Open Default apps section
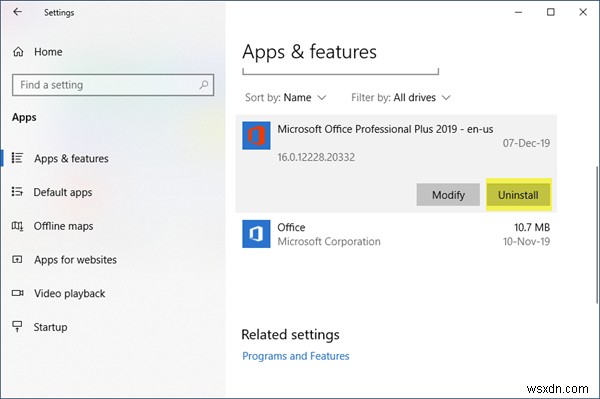Viewport: 600px width, 399px height. click(x=63, y=192)
